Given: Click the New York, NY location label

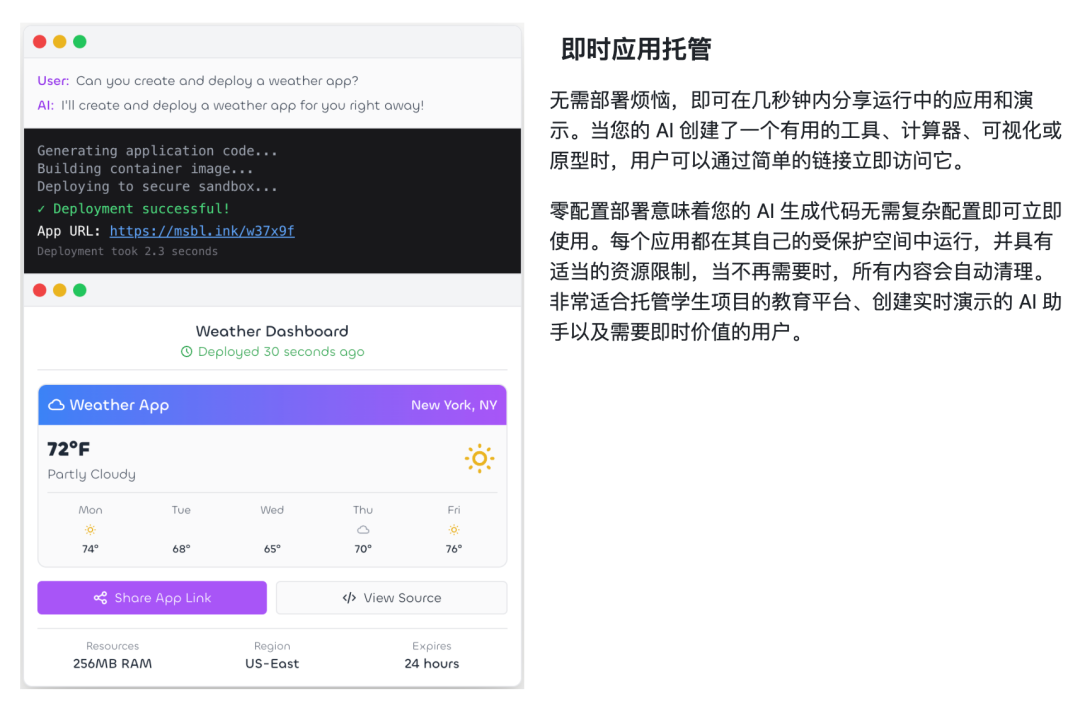Looking at the screenshot, I should 454,405.
